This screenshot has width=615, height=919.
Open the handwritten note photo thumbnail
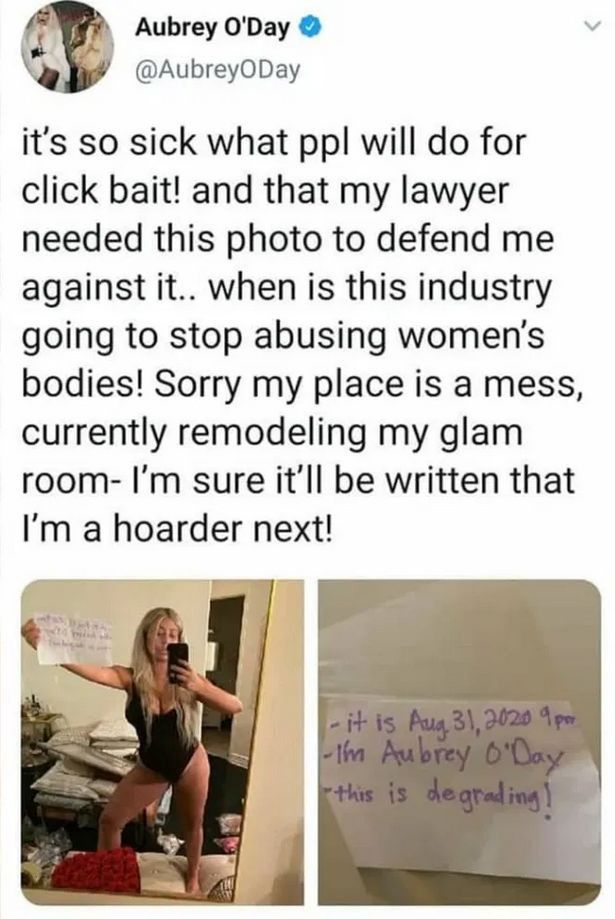click(x=460, y=742)
